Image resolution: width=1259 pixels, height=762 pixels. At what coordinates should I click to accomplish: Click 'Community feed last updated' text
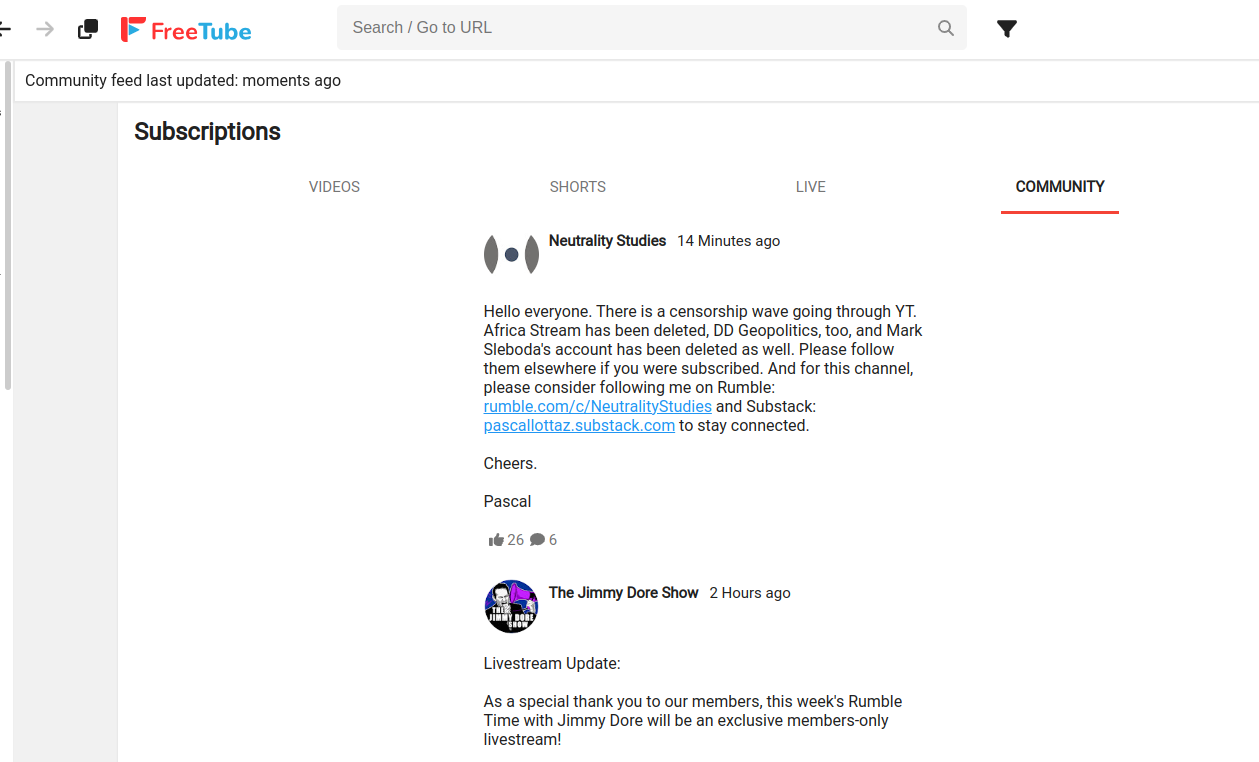183,81
